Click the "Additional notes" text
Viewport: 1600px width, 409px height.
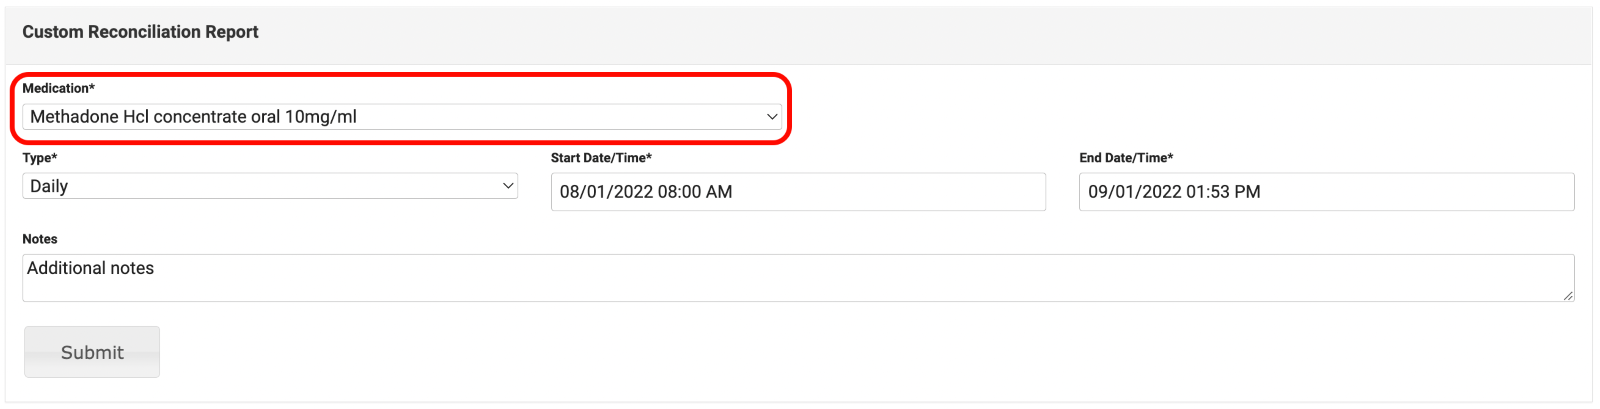(90, 268)
